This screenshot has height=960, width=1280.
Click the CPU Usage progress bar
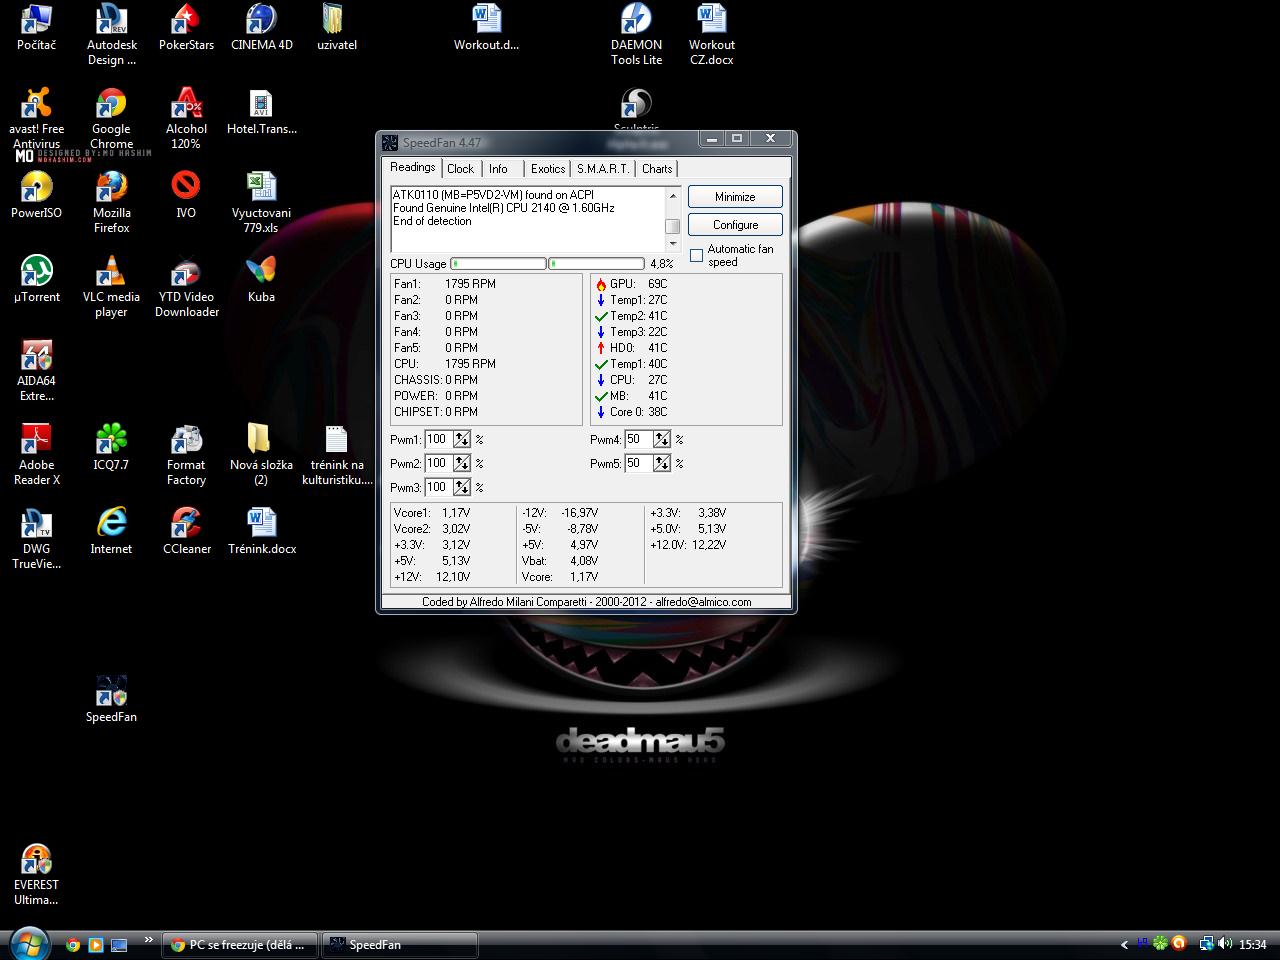pos(498,264)
